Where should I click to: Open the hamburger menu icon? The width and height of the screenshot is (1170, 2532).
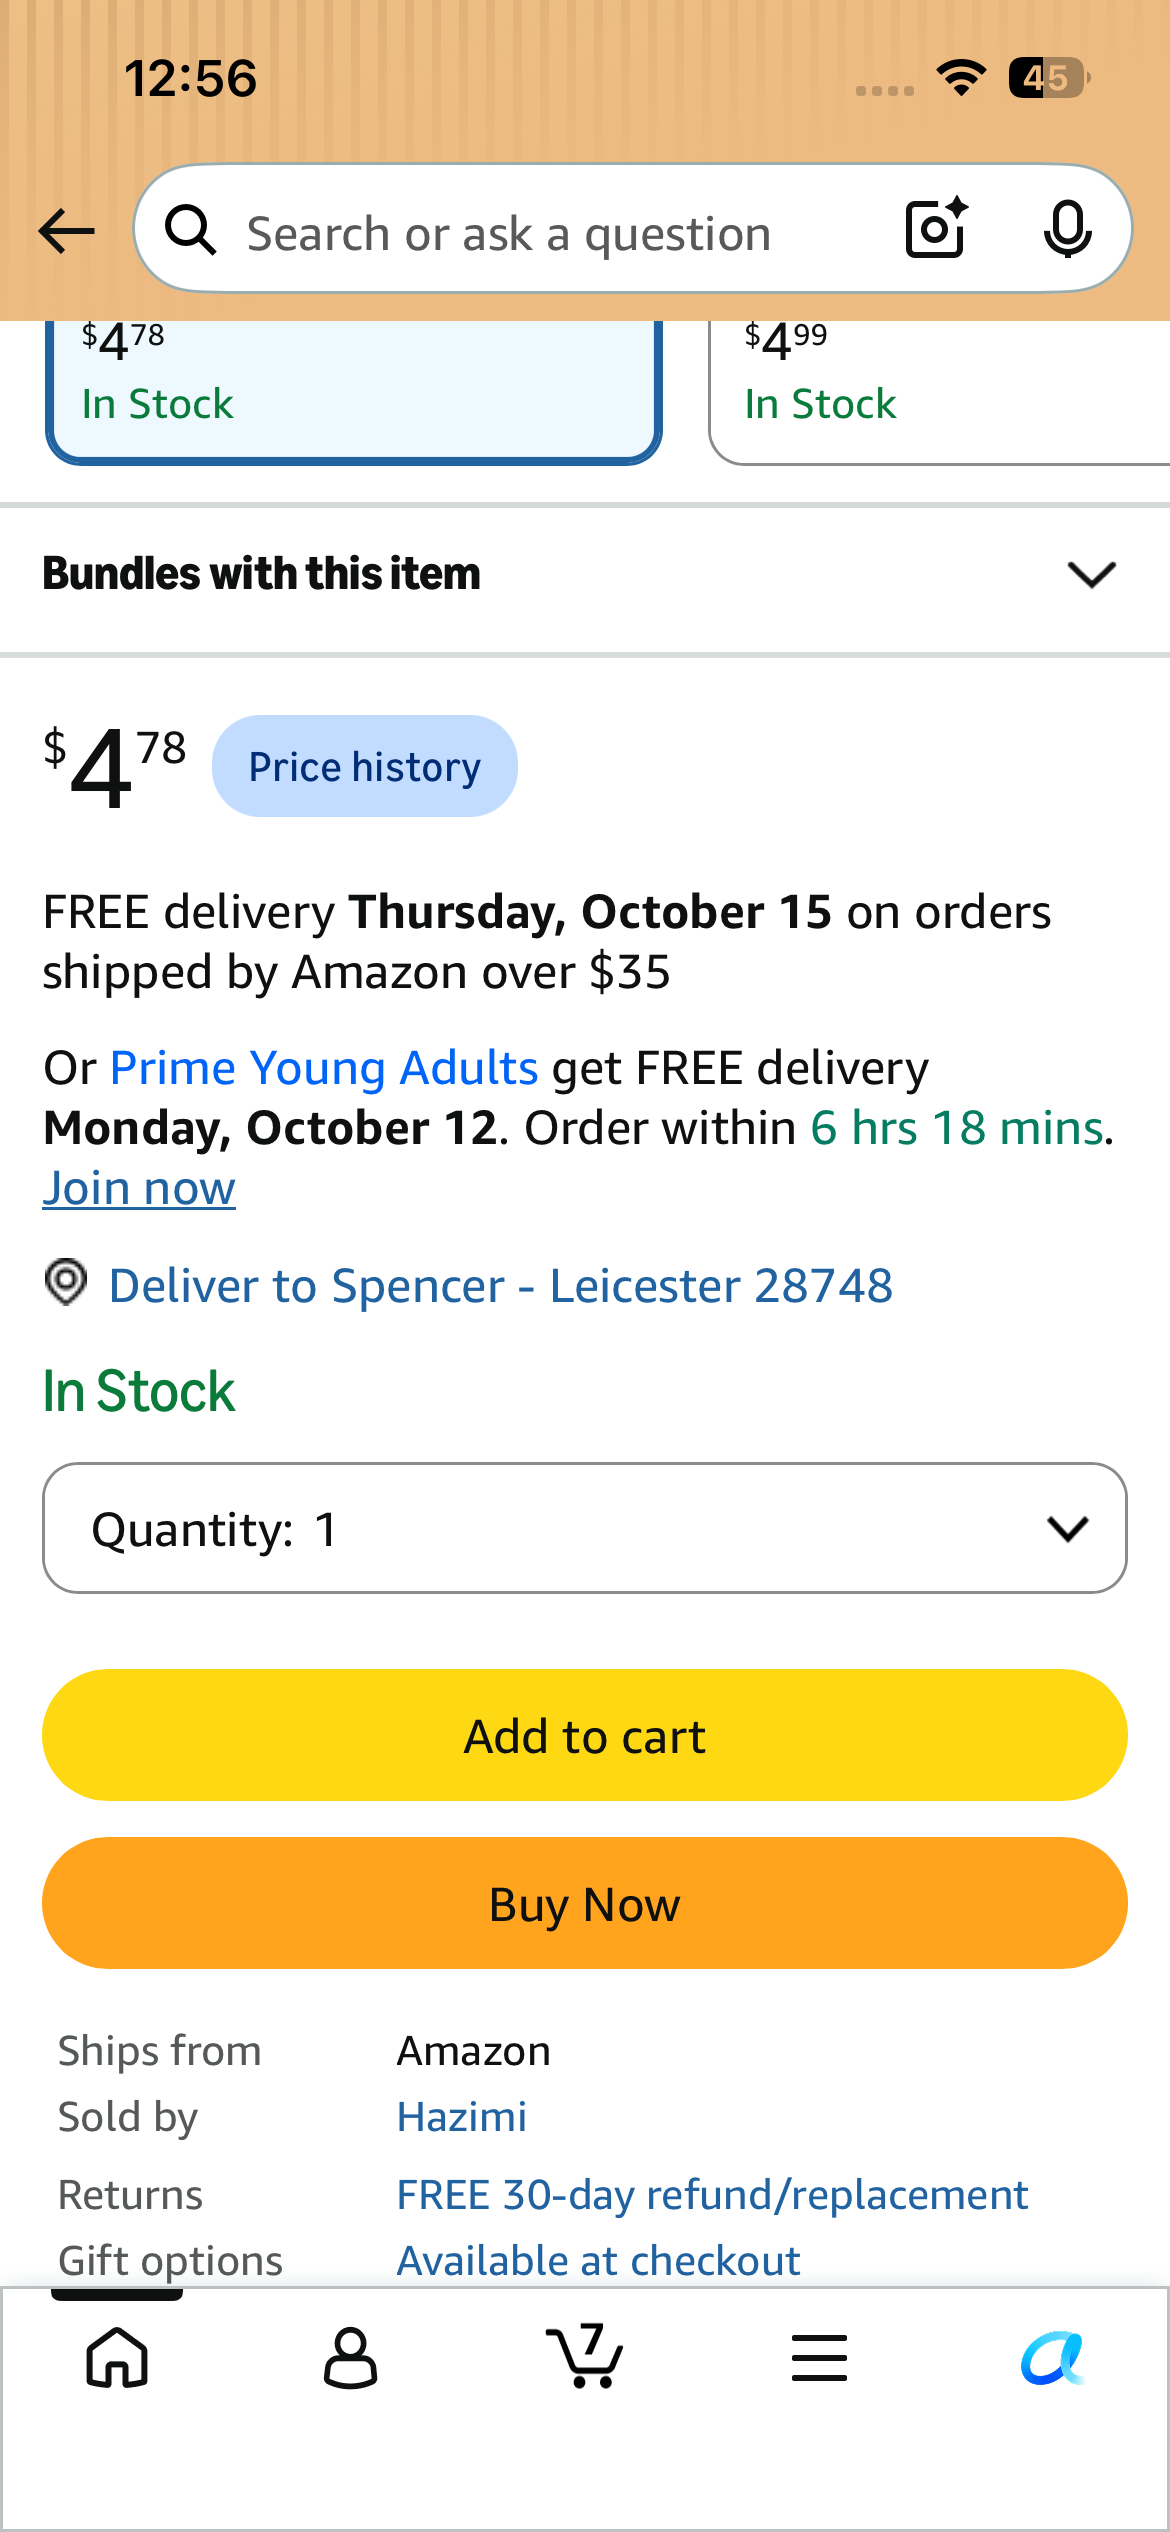pos(819,2358)
